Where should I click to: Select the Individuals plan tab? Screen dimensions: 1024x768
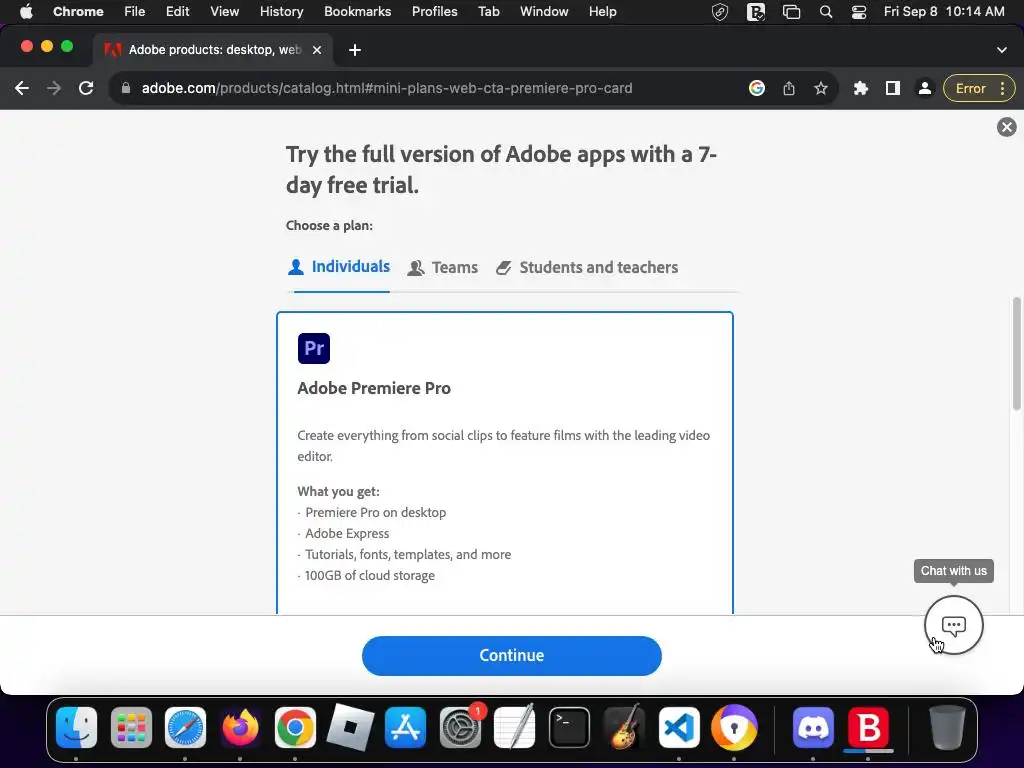339,266
